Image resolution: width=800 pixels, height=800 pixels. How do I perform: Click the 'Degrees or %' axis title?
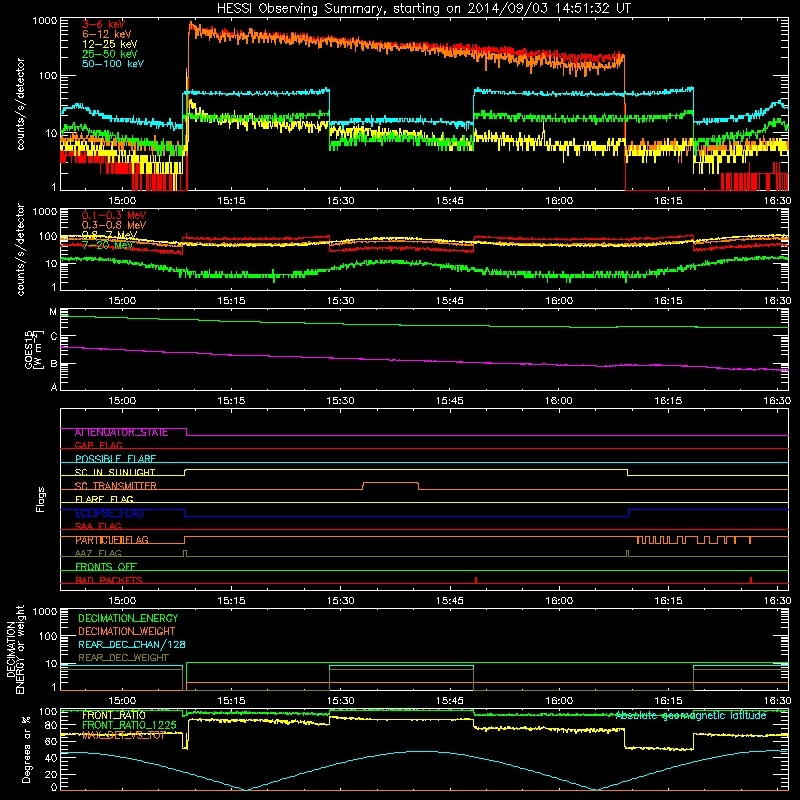click(x=26, y=750)
